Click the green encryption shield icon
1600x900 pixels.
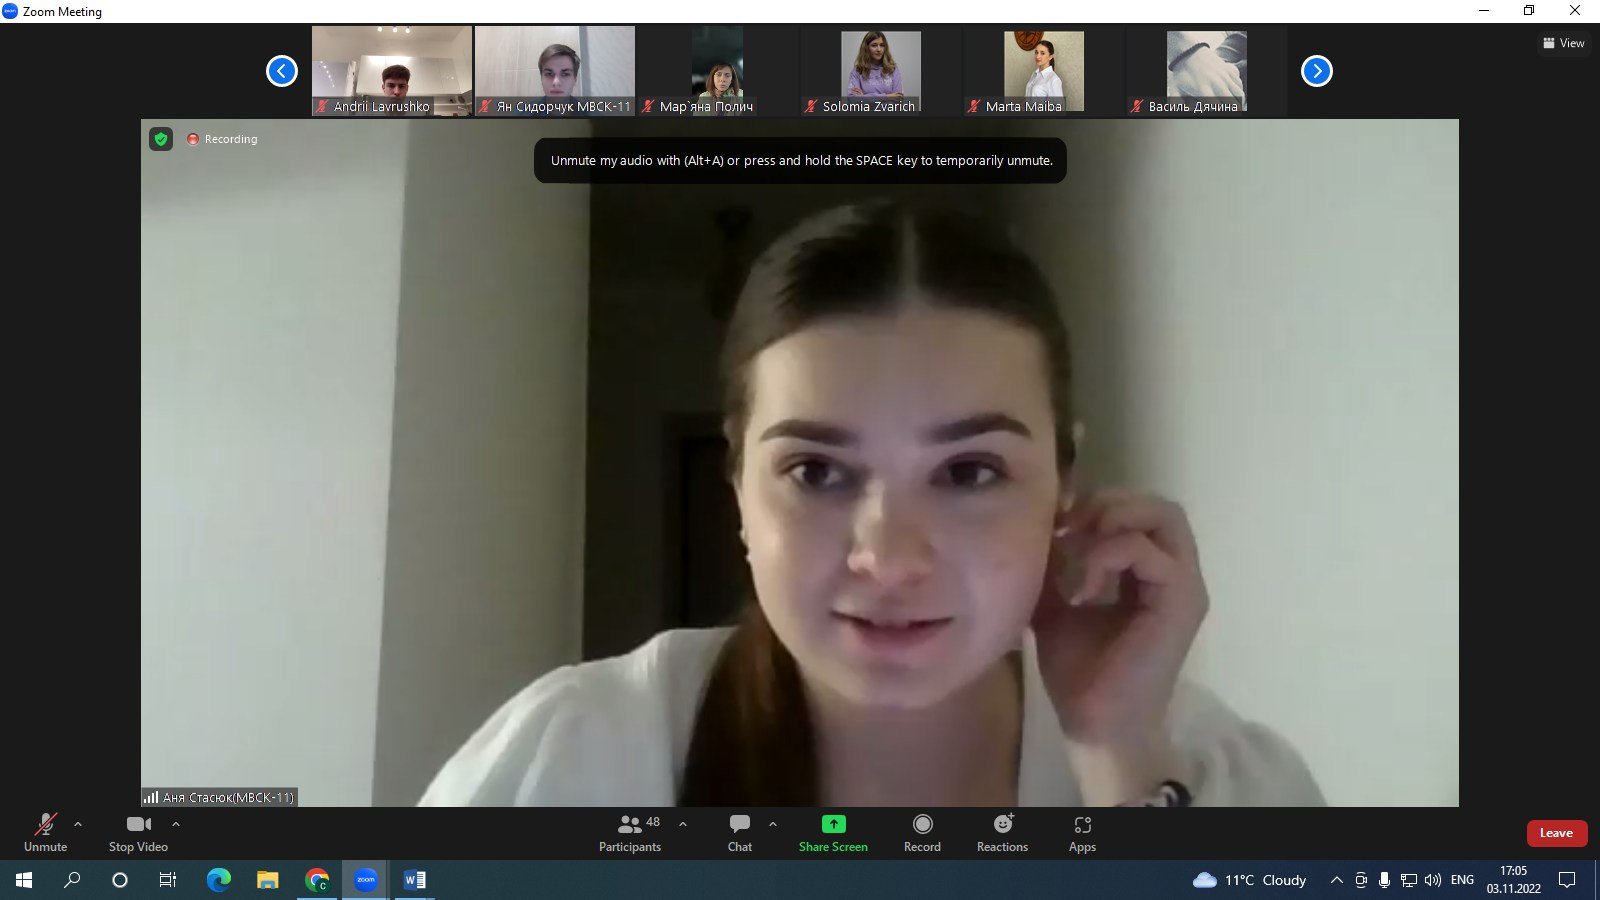[x=161, y=139]
